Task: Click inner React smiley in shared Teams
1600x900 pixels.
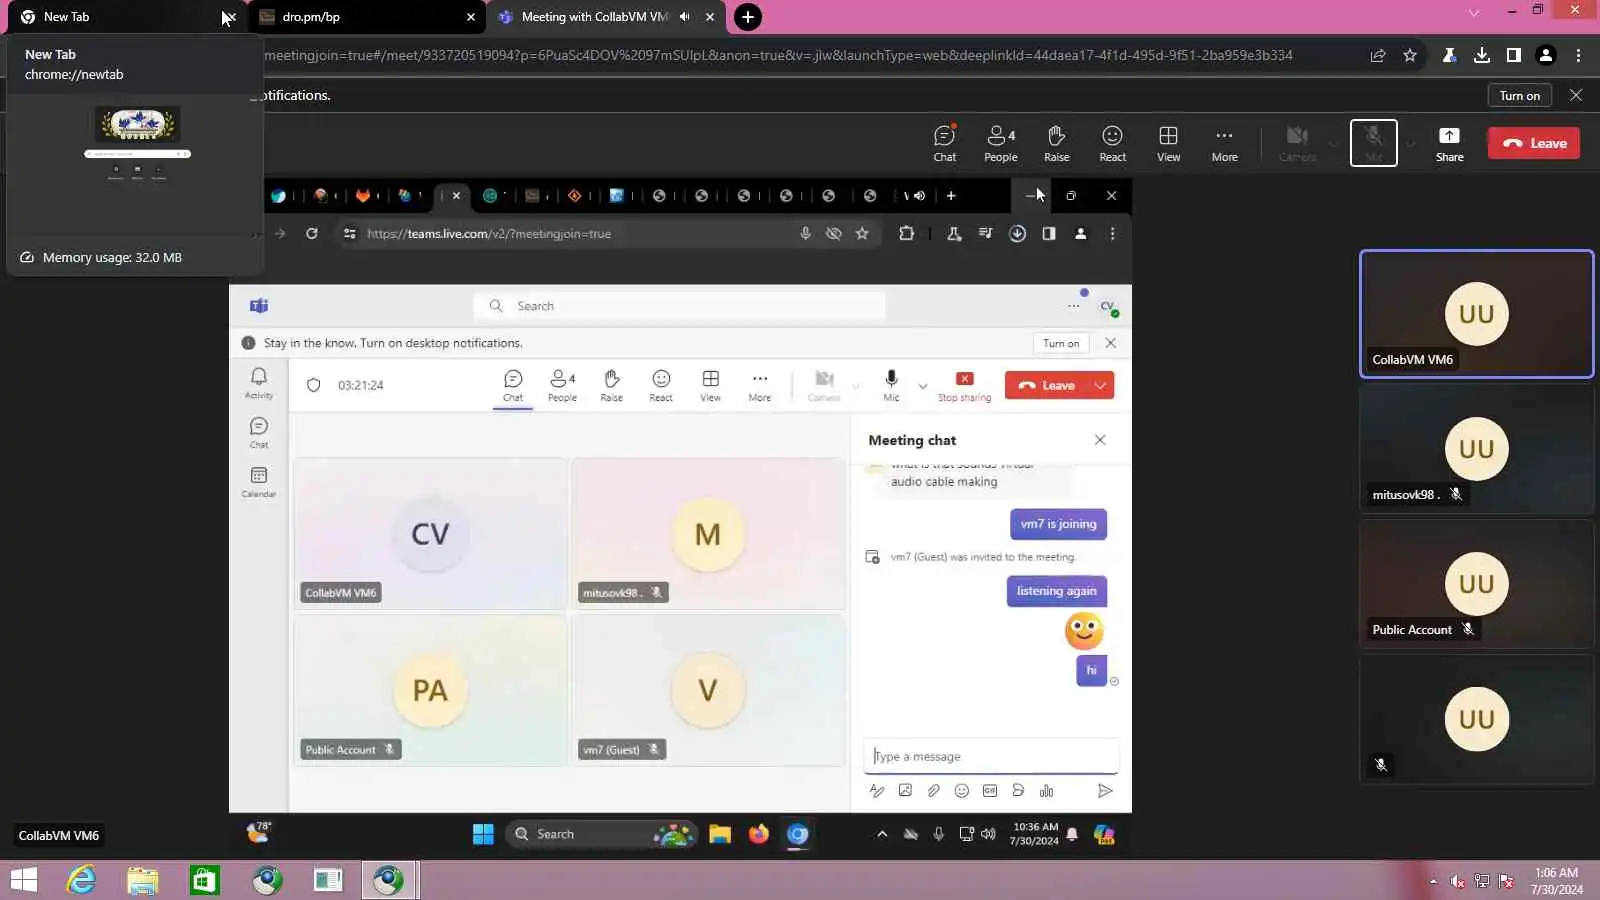Action: tap(661, 385)
